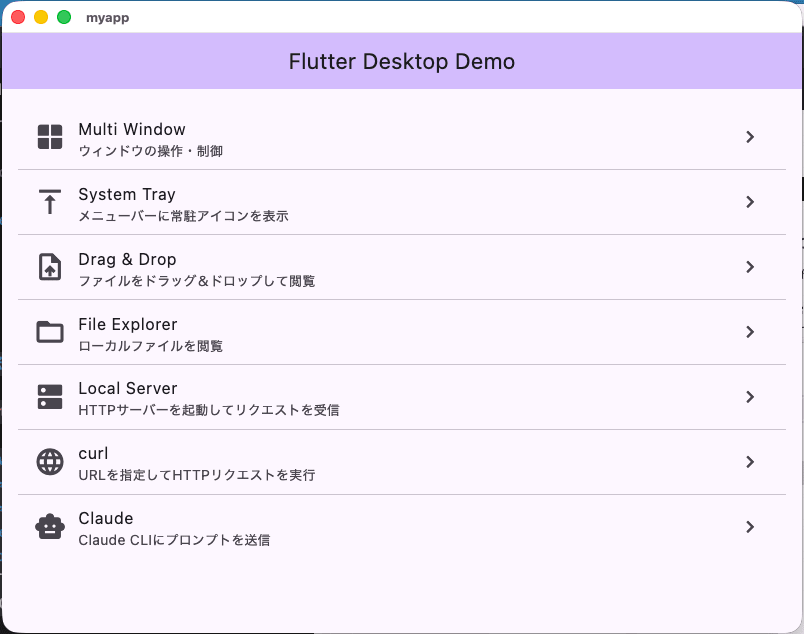The width and height of the screenshot is (804, 634).
Task: Click the Claude robot face icon
Action: click(x=50, y=527)
